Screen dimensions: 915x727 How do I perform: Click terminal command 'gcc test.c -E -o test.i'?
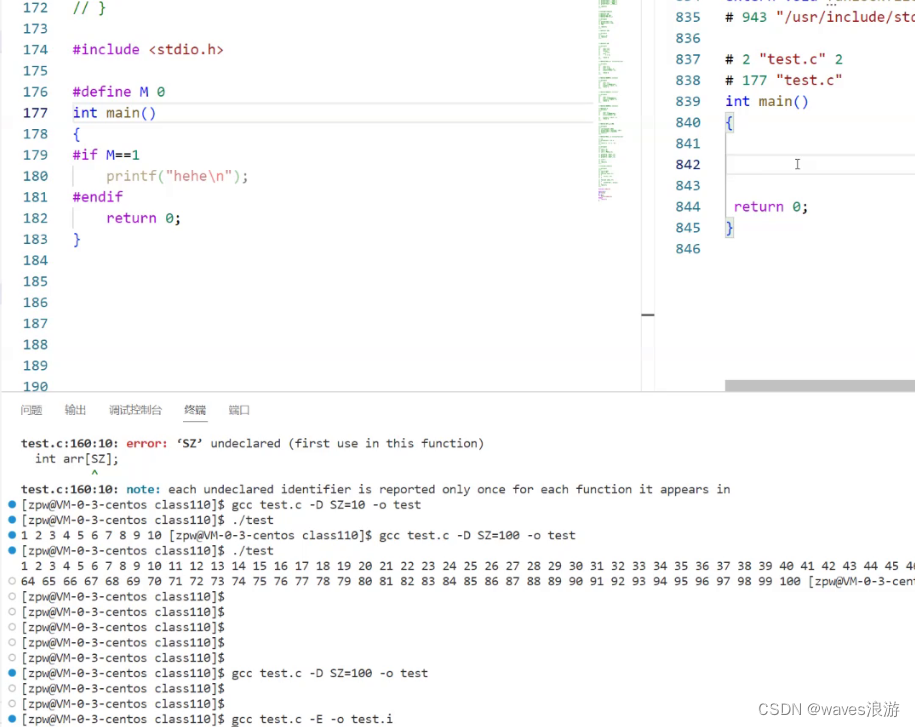[x=312, y=719]
